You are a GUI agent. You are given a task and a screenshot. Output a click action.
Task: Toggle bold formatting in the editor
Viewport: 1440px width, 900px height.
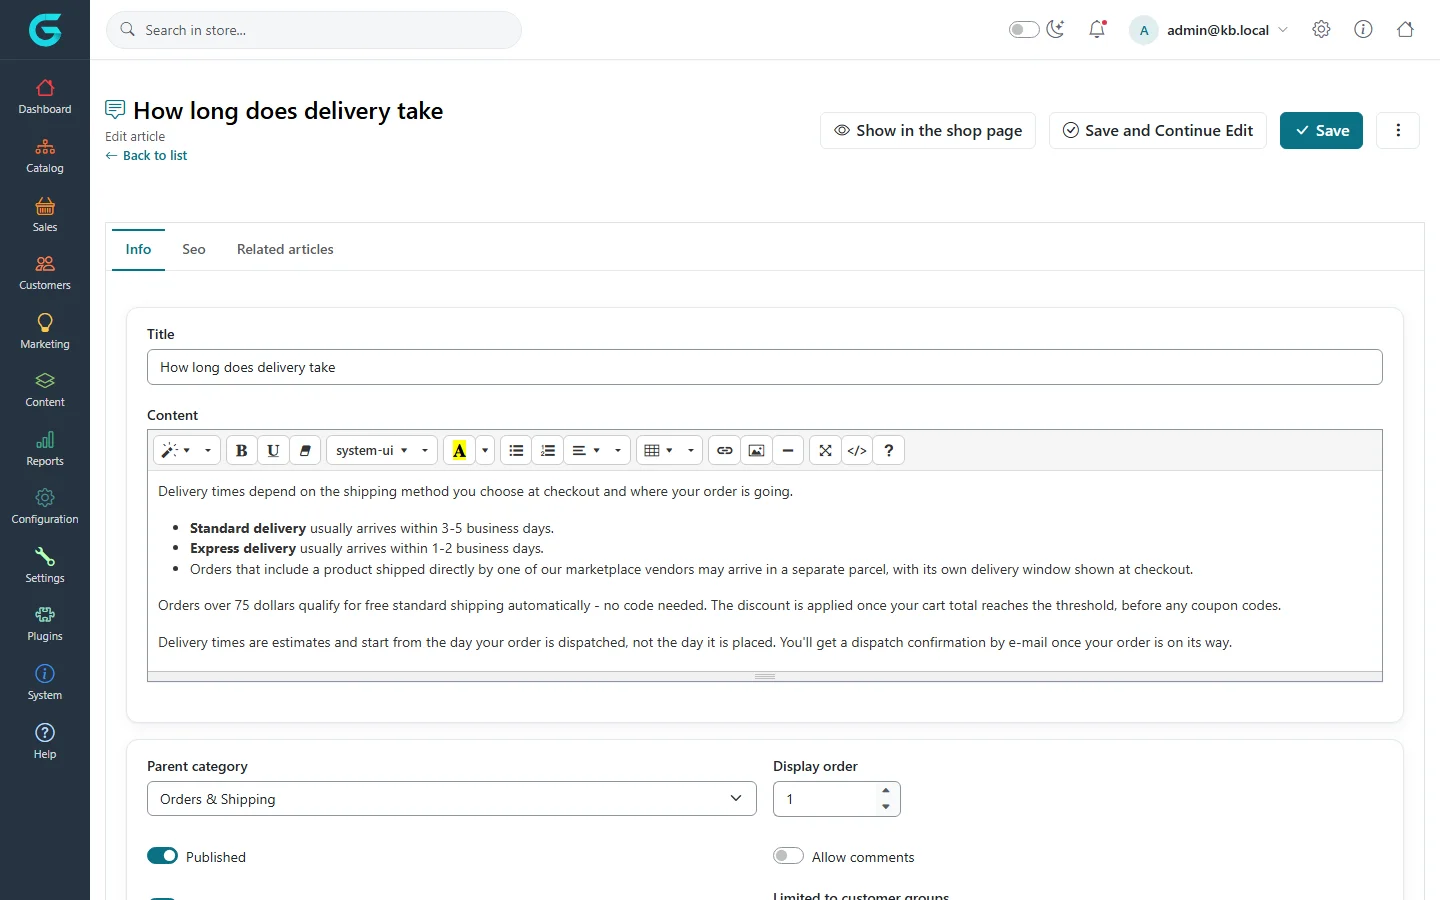pyautogui.click(x=241, y=451)
